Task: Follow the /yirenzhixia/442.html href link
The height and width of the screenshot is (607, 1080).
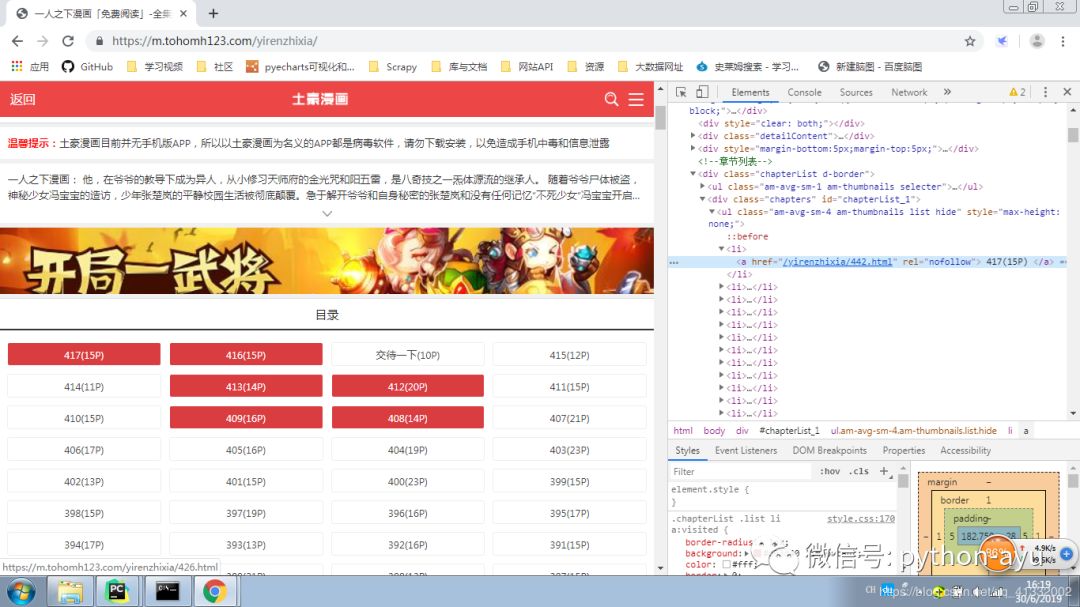Action: point(837,262)
